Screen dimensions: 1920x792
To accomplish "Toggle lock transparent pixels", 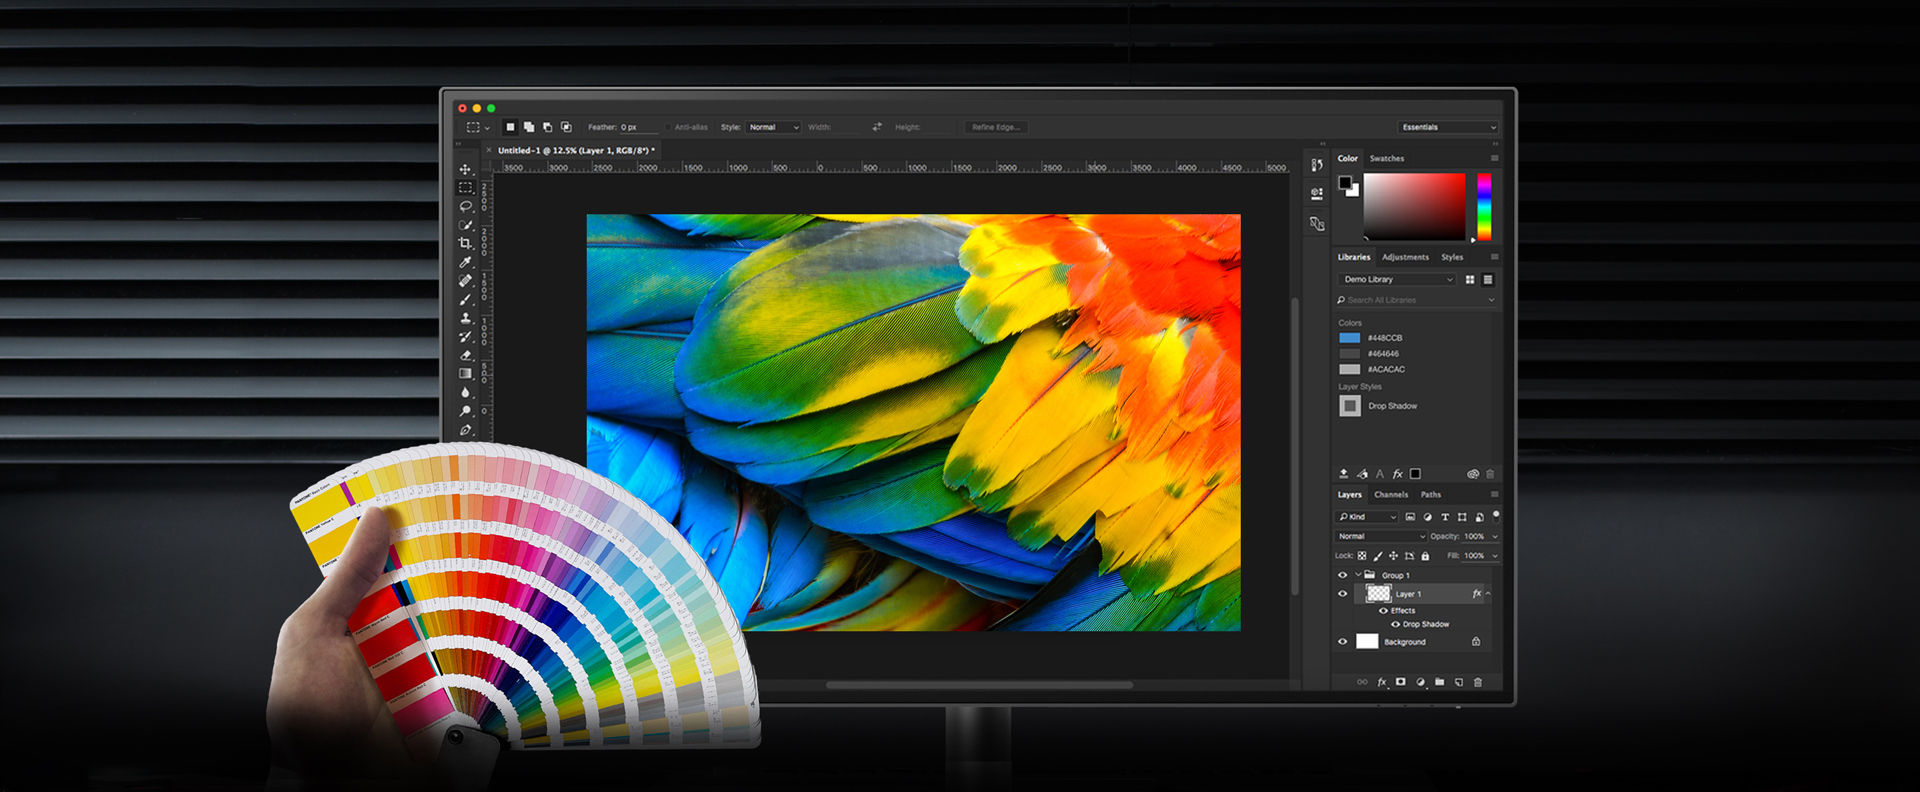I will click(1362, 556).
